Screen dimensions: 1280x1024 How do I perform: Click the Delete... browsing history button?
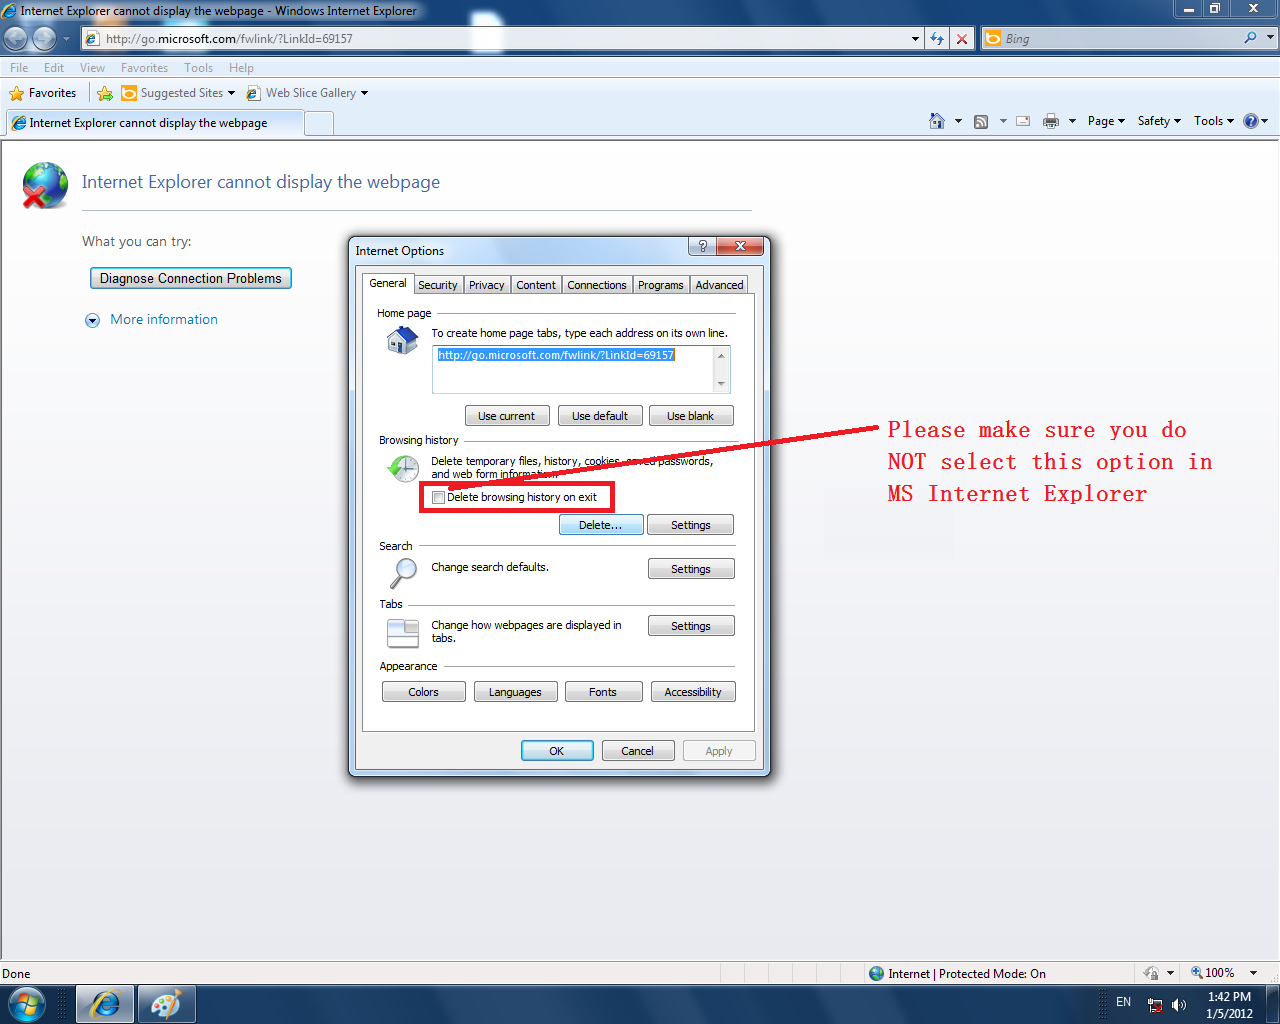click(601, 525)
